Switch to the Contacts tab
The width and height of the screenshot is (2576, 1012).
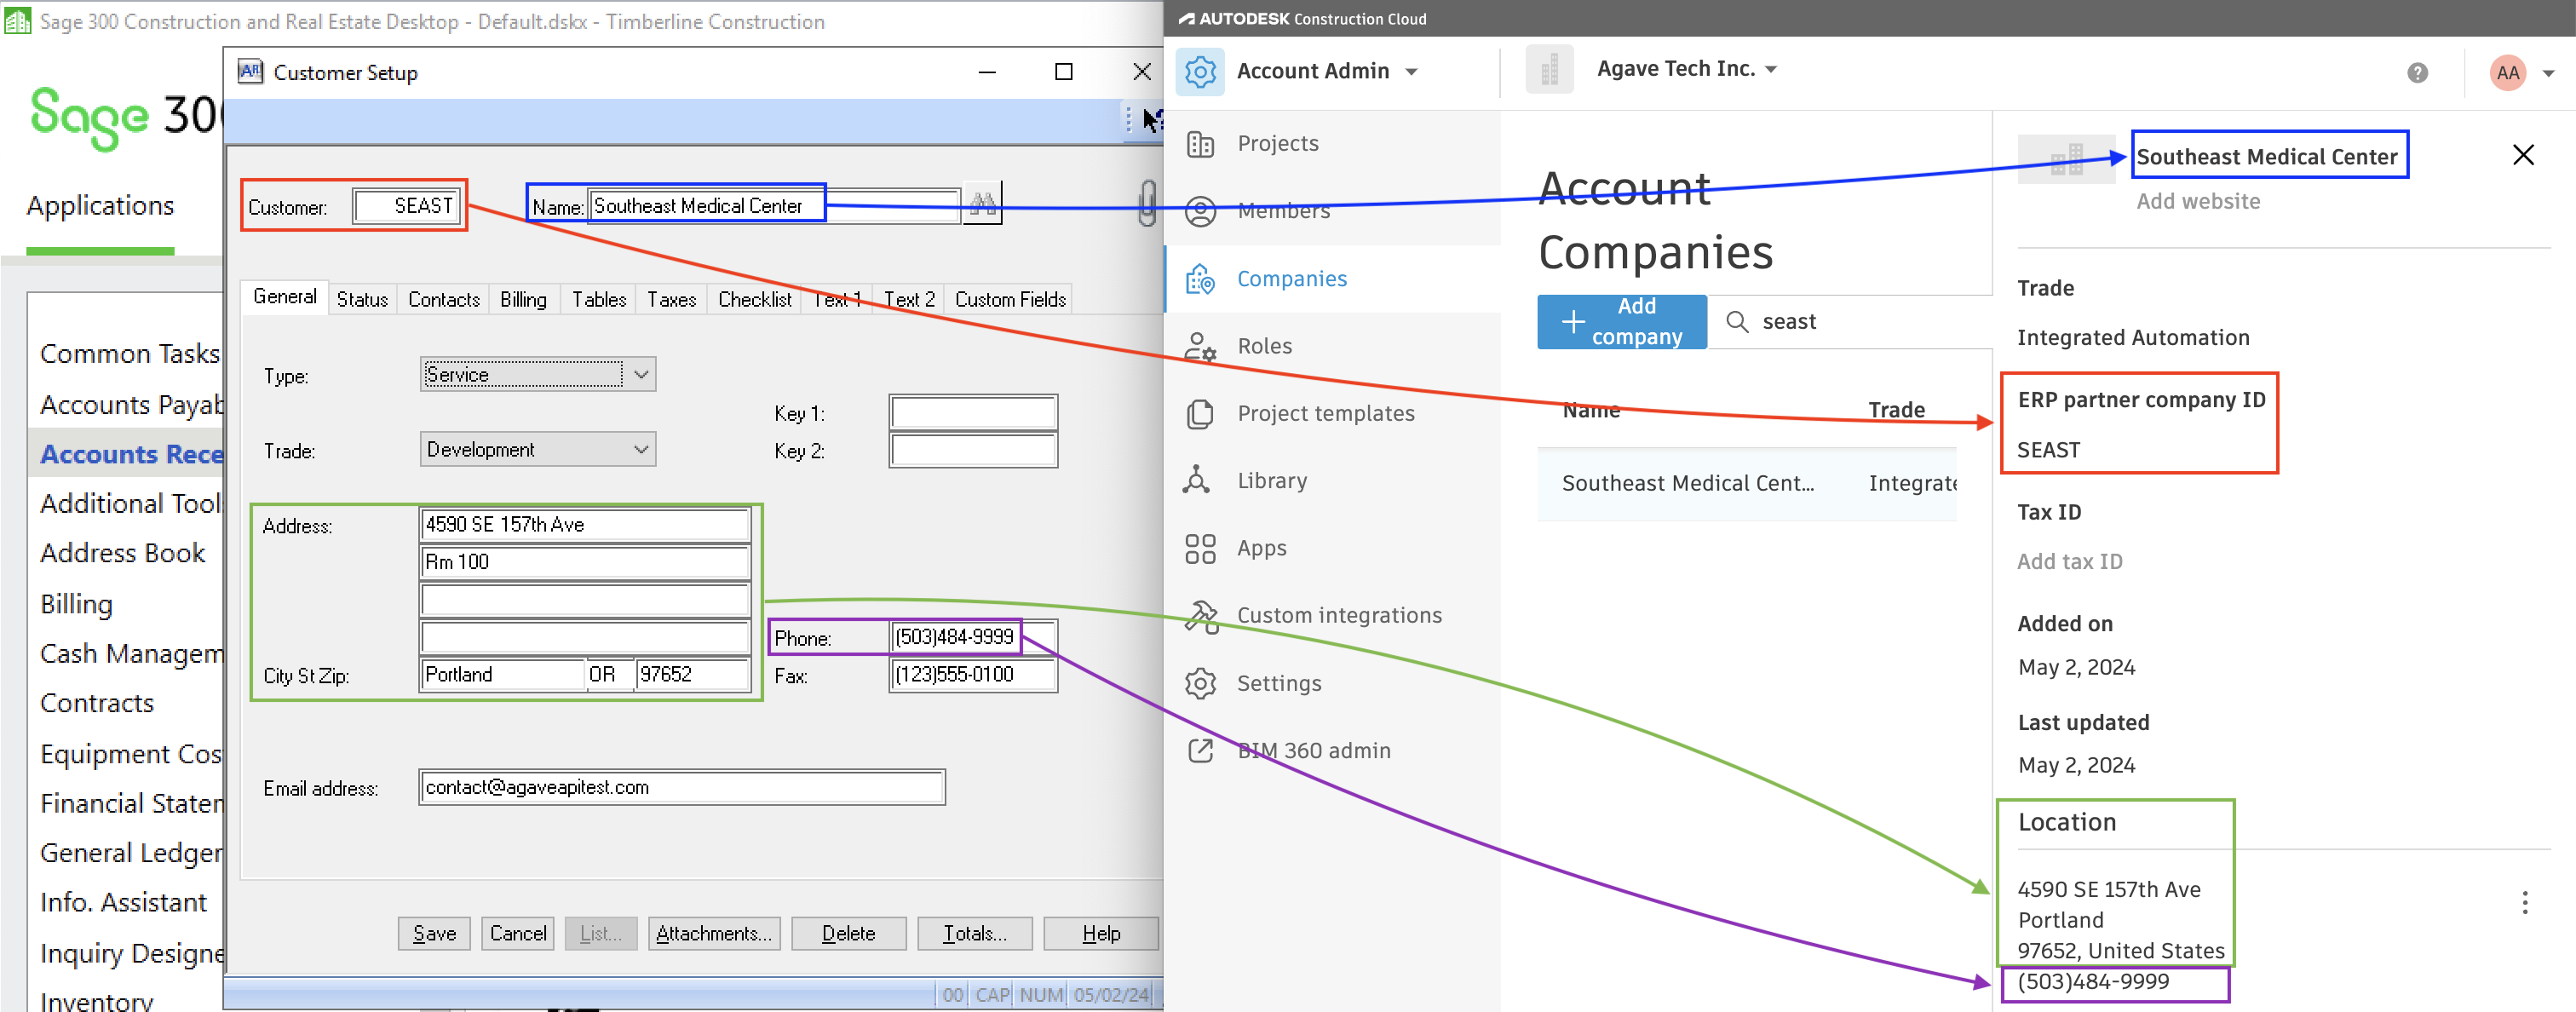click(443, 299)
